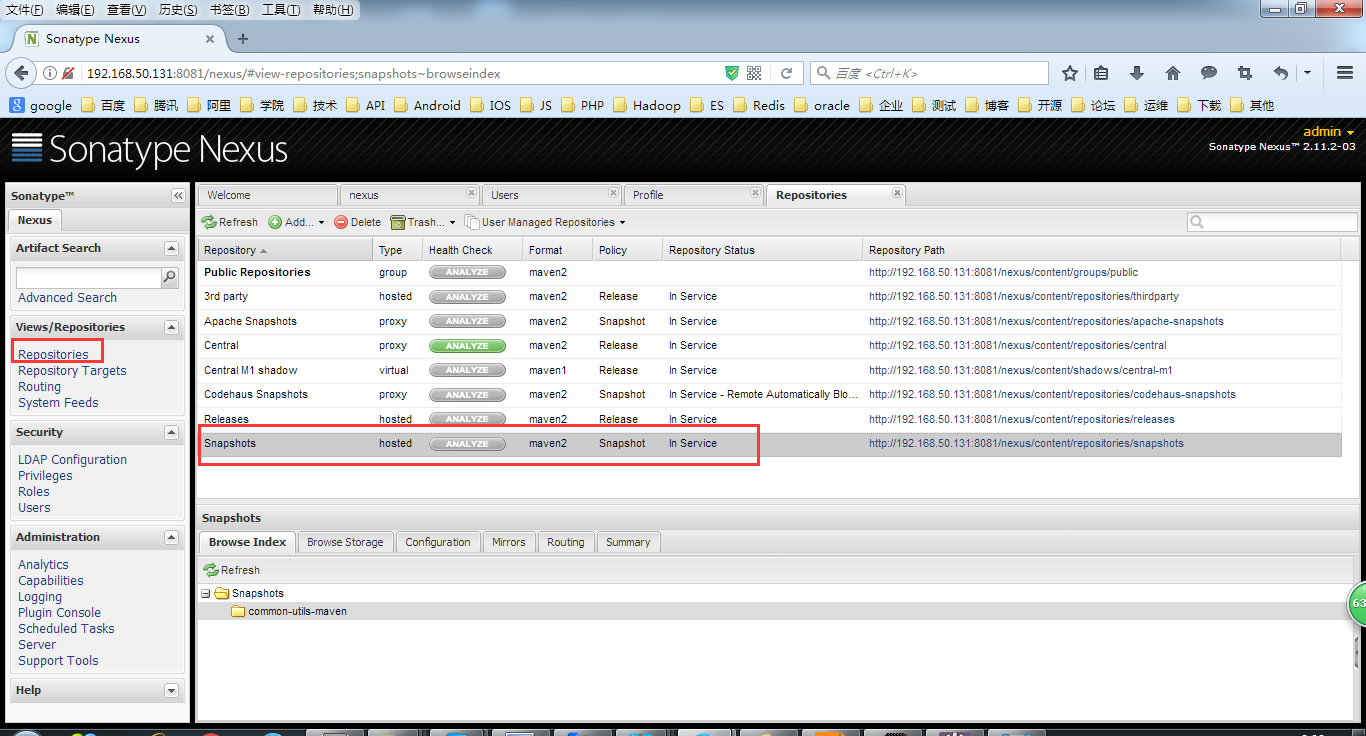Click the repository filter search box
Screen dimensions: 1366x736
coord(1273,222)
